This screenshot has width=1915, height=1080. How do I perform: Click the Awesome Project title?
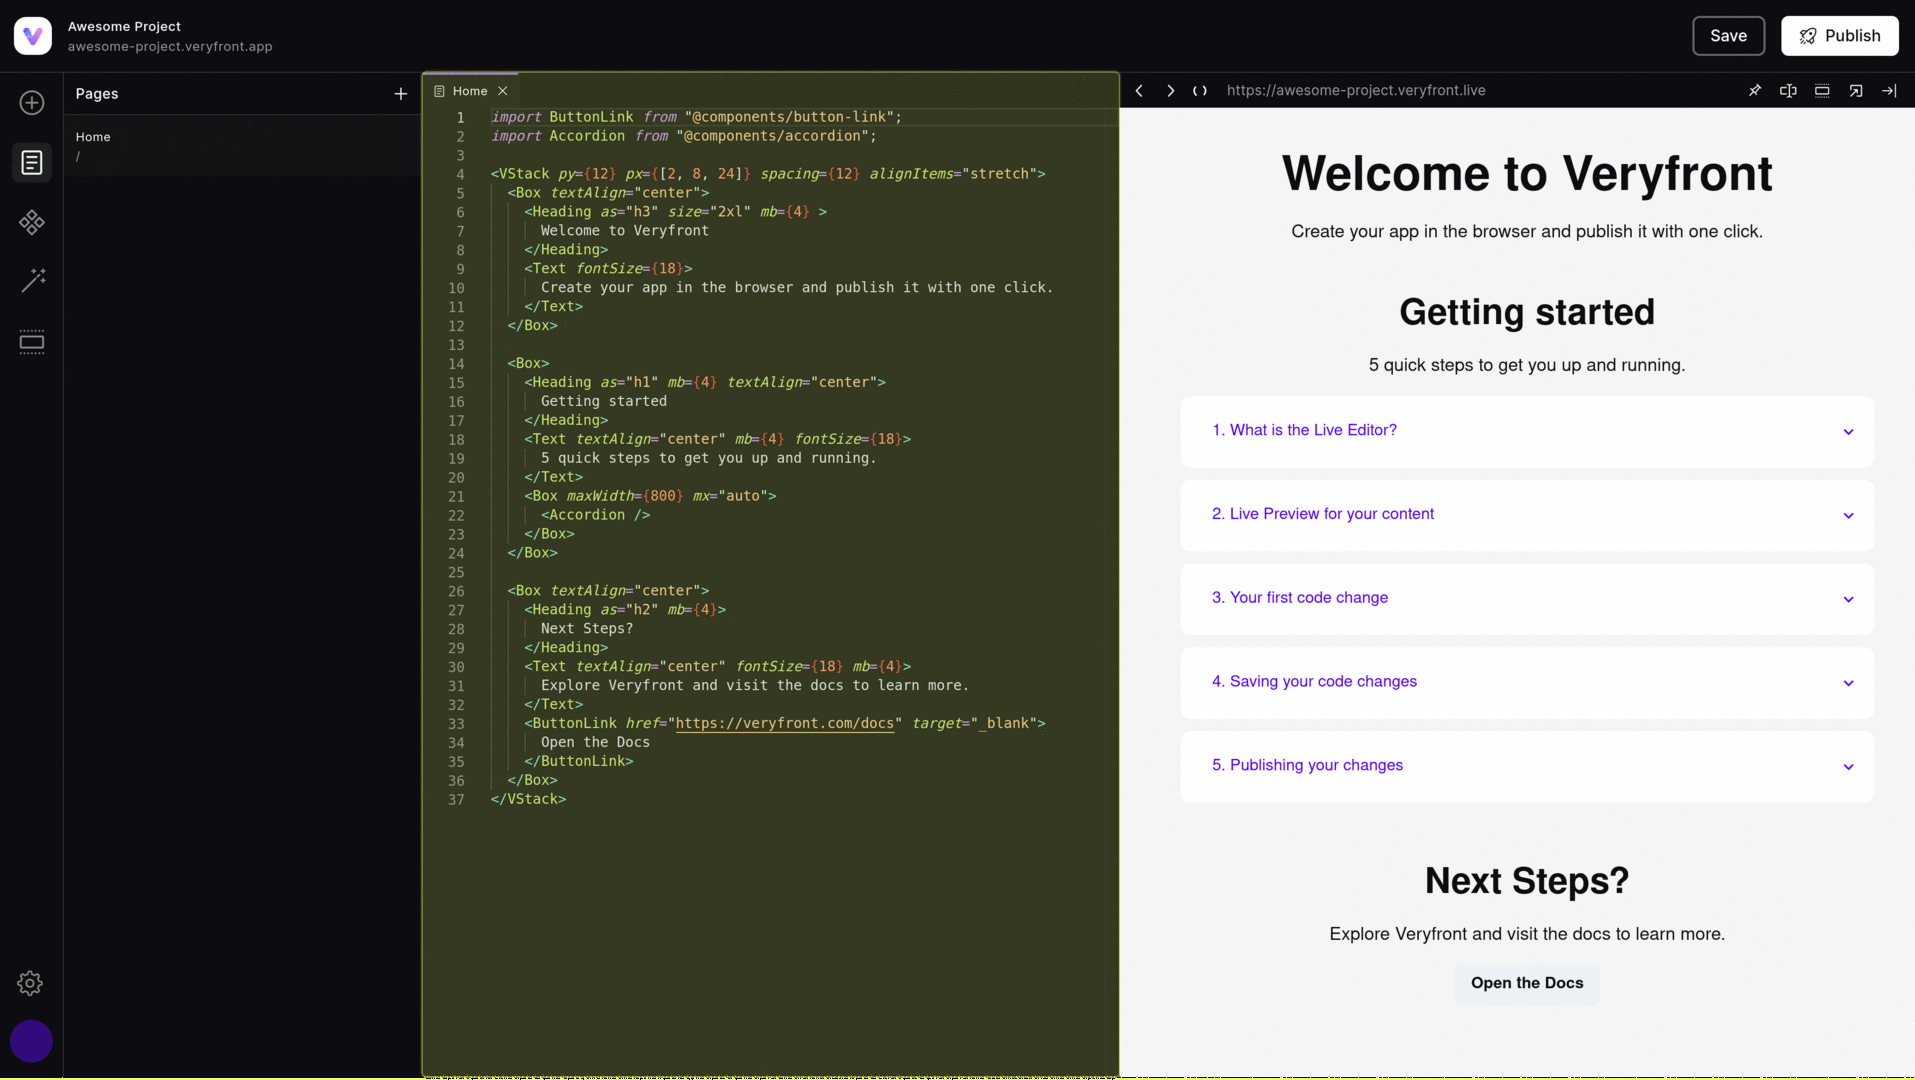coord(124,26)
